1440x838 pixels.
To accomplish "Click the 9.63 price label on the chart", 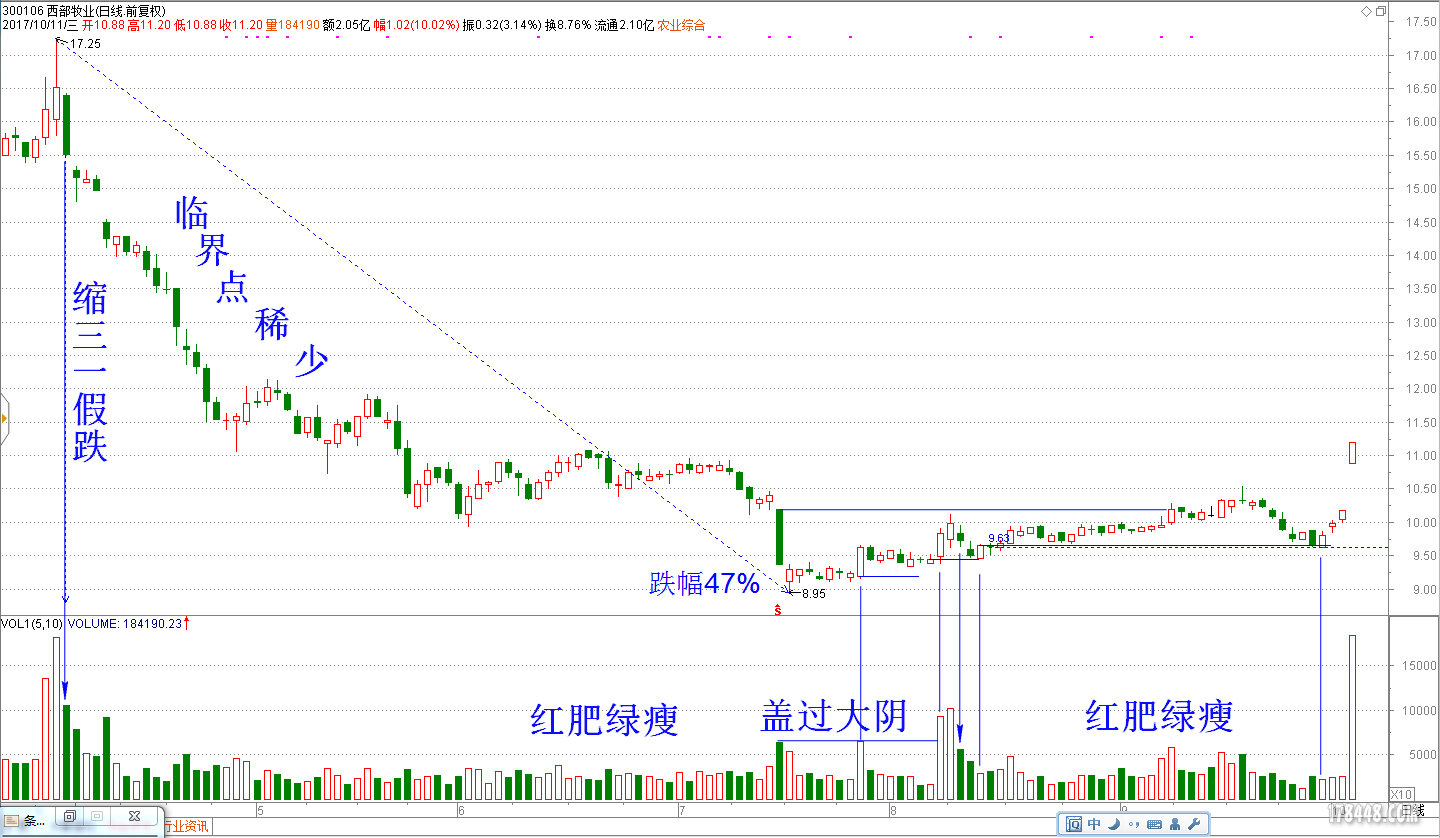I will [999, 538].
